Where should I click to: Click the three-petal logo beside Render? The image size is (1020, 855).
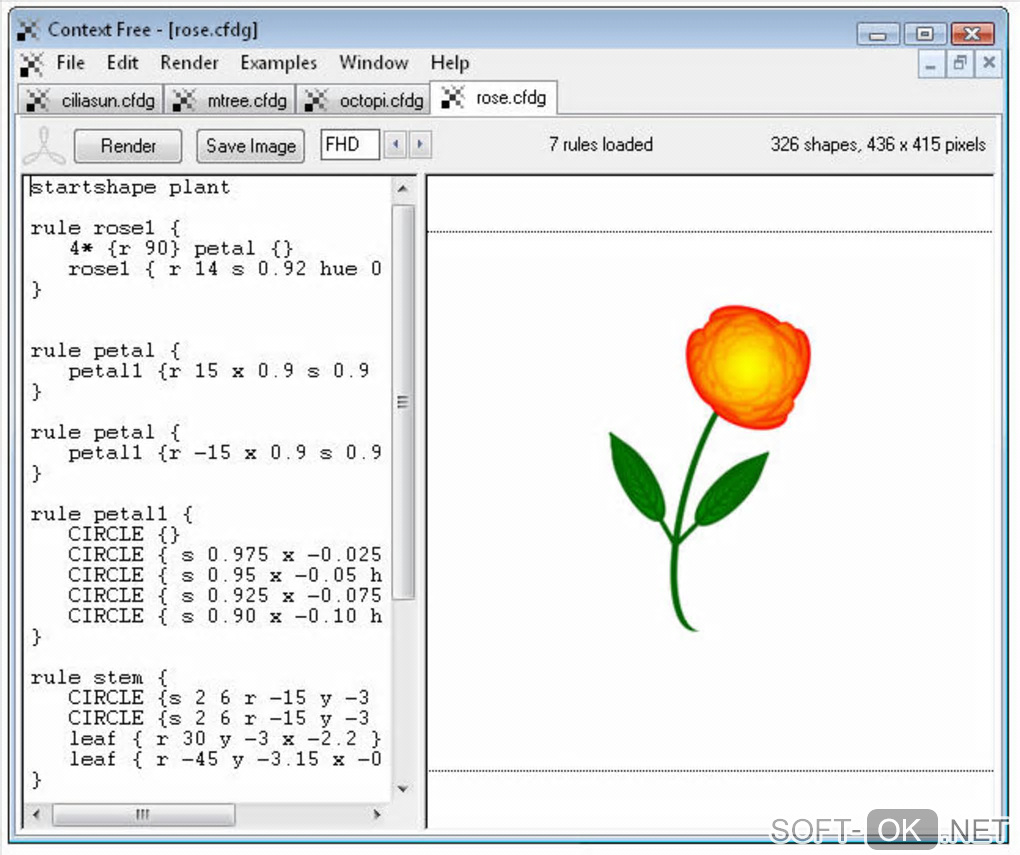(x=44, y=146)
